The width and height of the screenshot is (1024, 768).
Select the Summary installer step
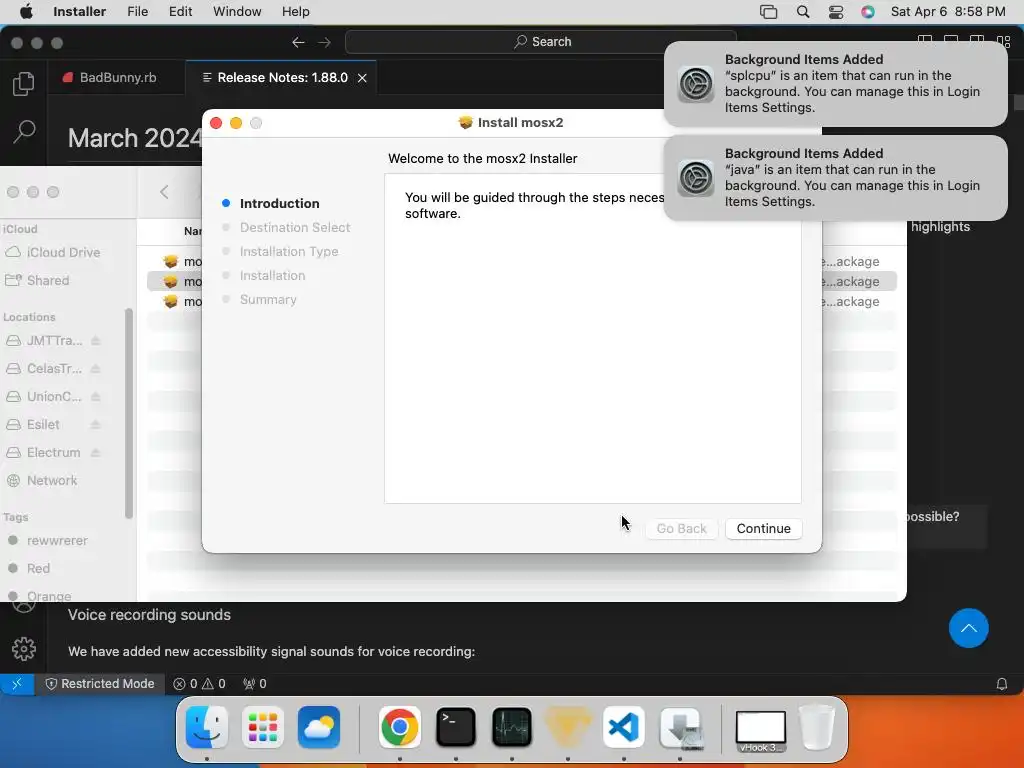(268, 300)
